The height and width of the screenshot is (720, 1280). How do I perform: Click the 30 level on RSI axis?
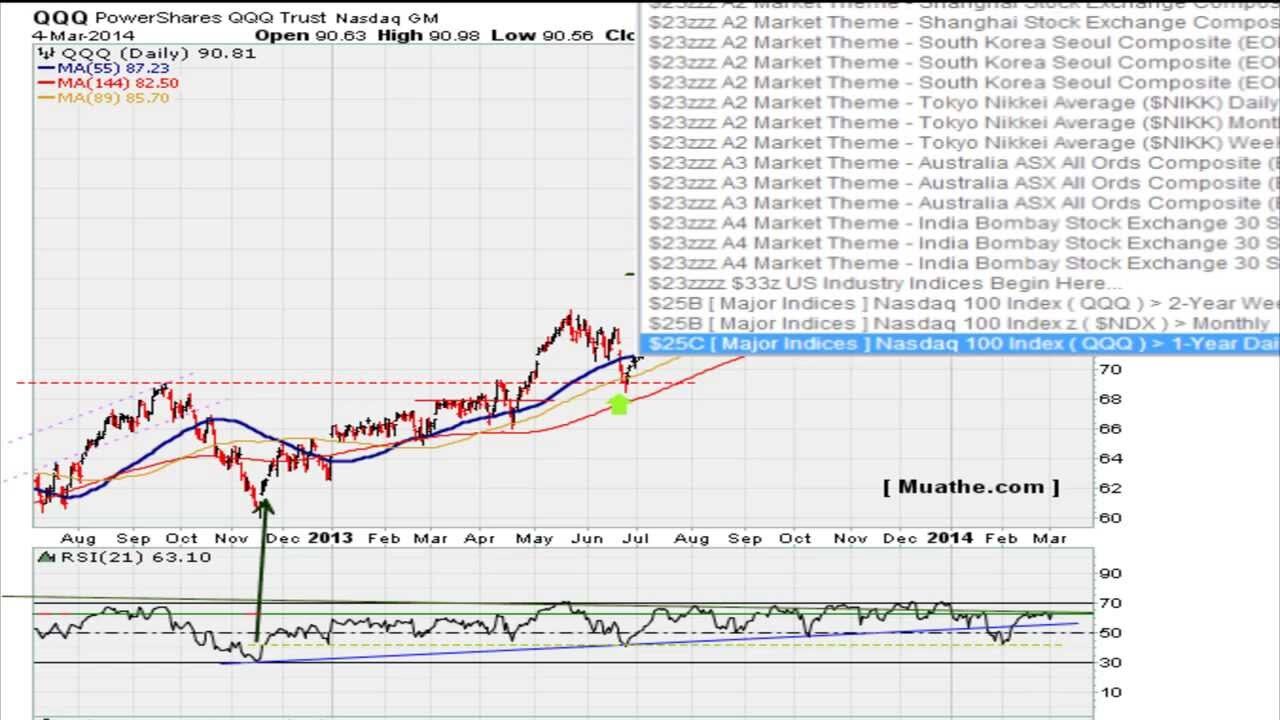coord(1109,663)
